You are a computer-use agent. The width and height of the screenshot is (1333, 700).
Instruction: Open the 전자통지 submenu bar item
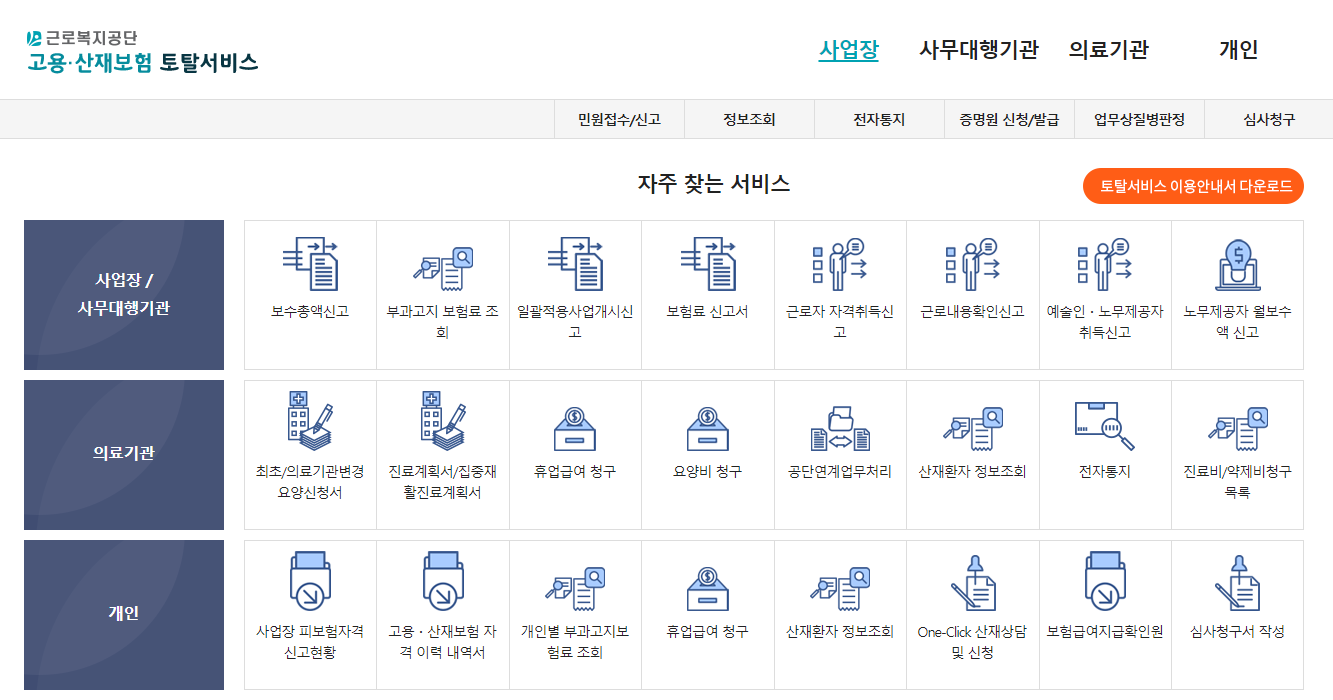click(879, 119)
